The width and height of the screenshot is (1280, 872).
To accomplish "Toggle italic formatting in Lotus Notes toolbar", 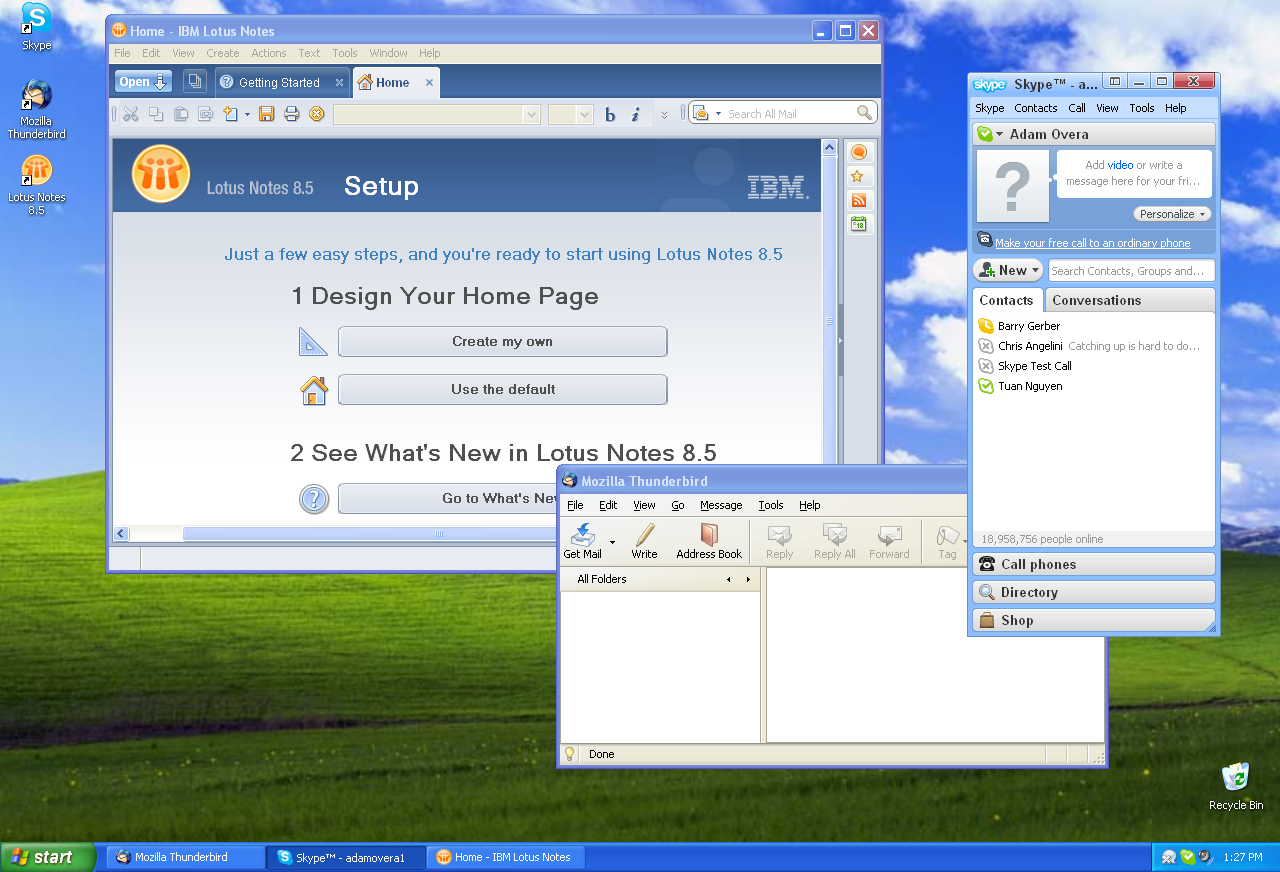I will pos(635,115).
